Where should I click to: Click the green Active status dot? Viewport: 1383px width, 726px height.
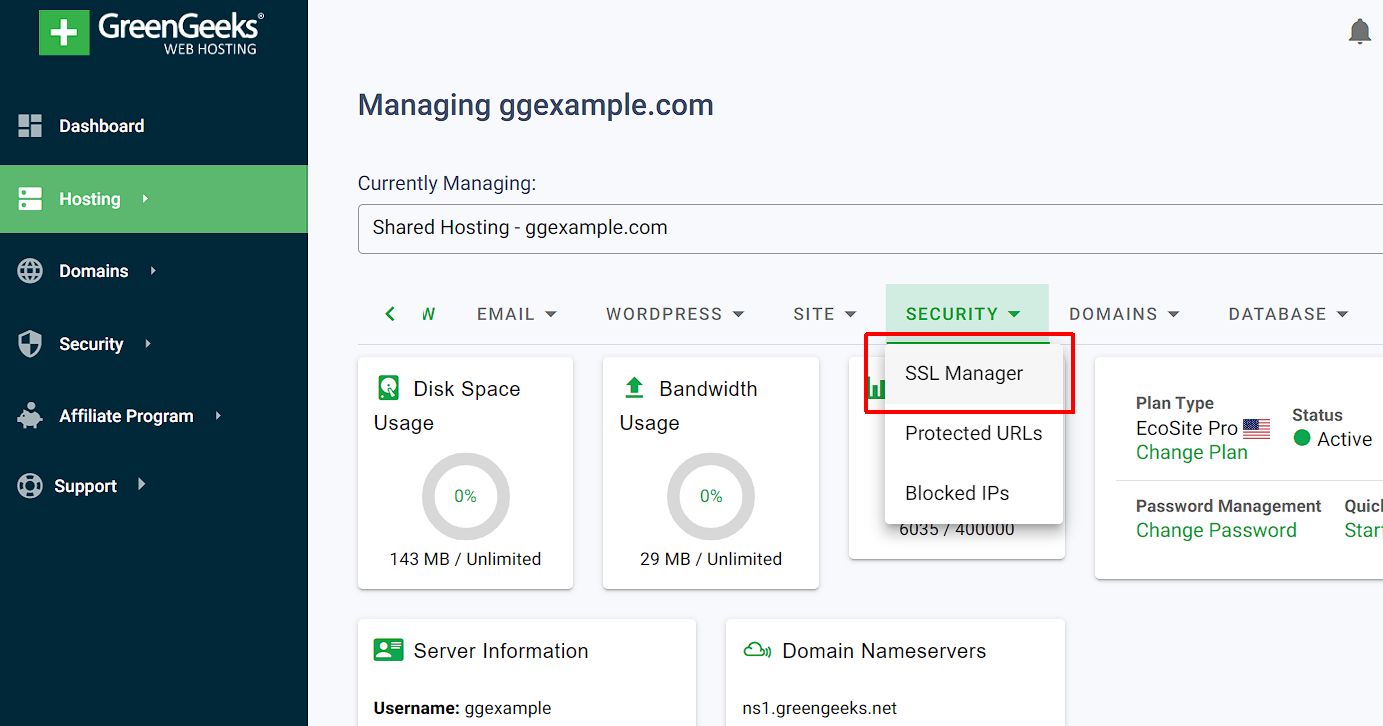(x=1302, y=437)
